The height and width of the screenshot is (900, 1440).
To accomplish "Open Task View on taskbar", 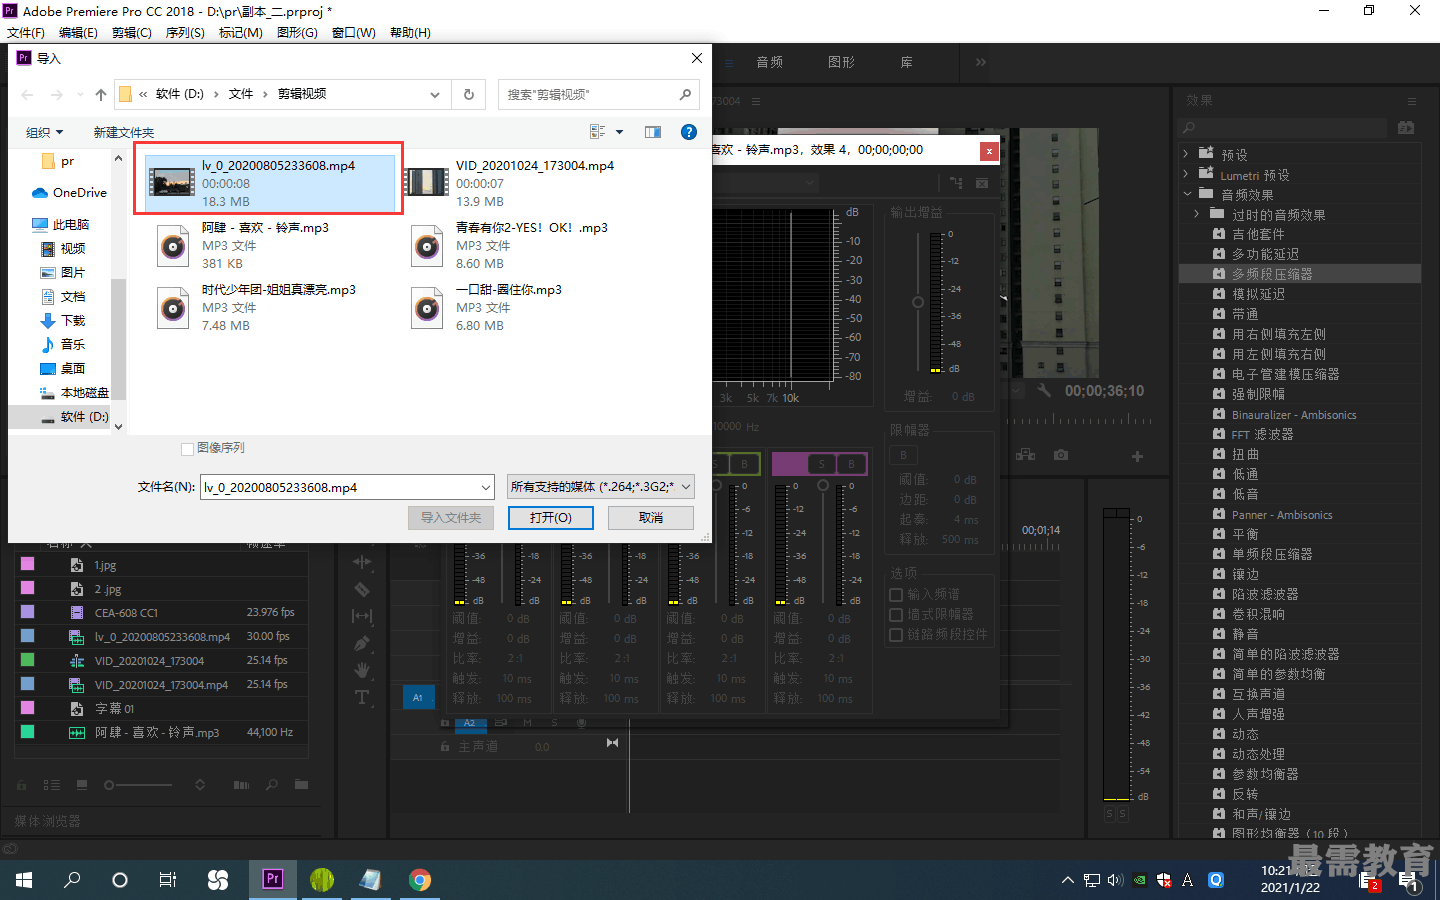I will [x=168, y=879].
